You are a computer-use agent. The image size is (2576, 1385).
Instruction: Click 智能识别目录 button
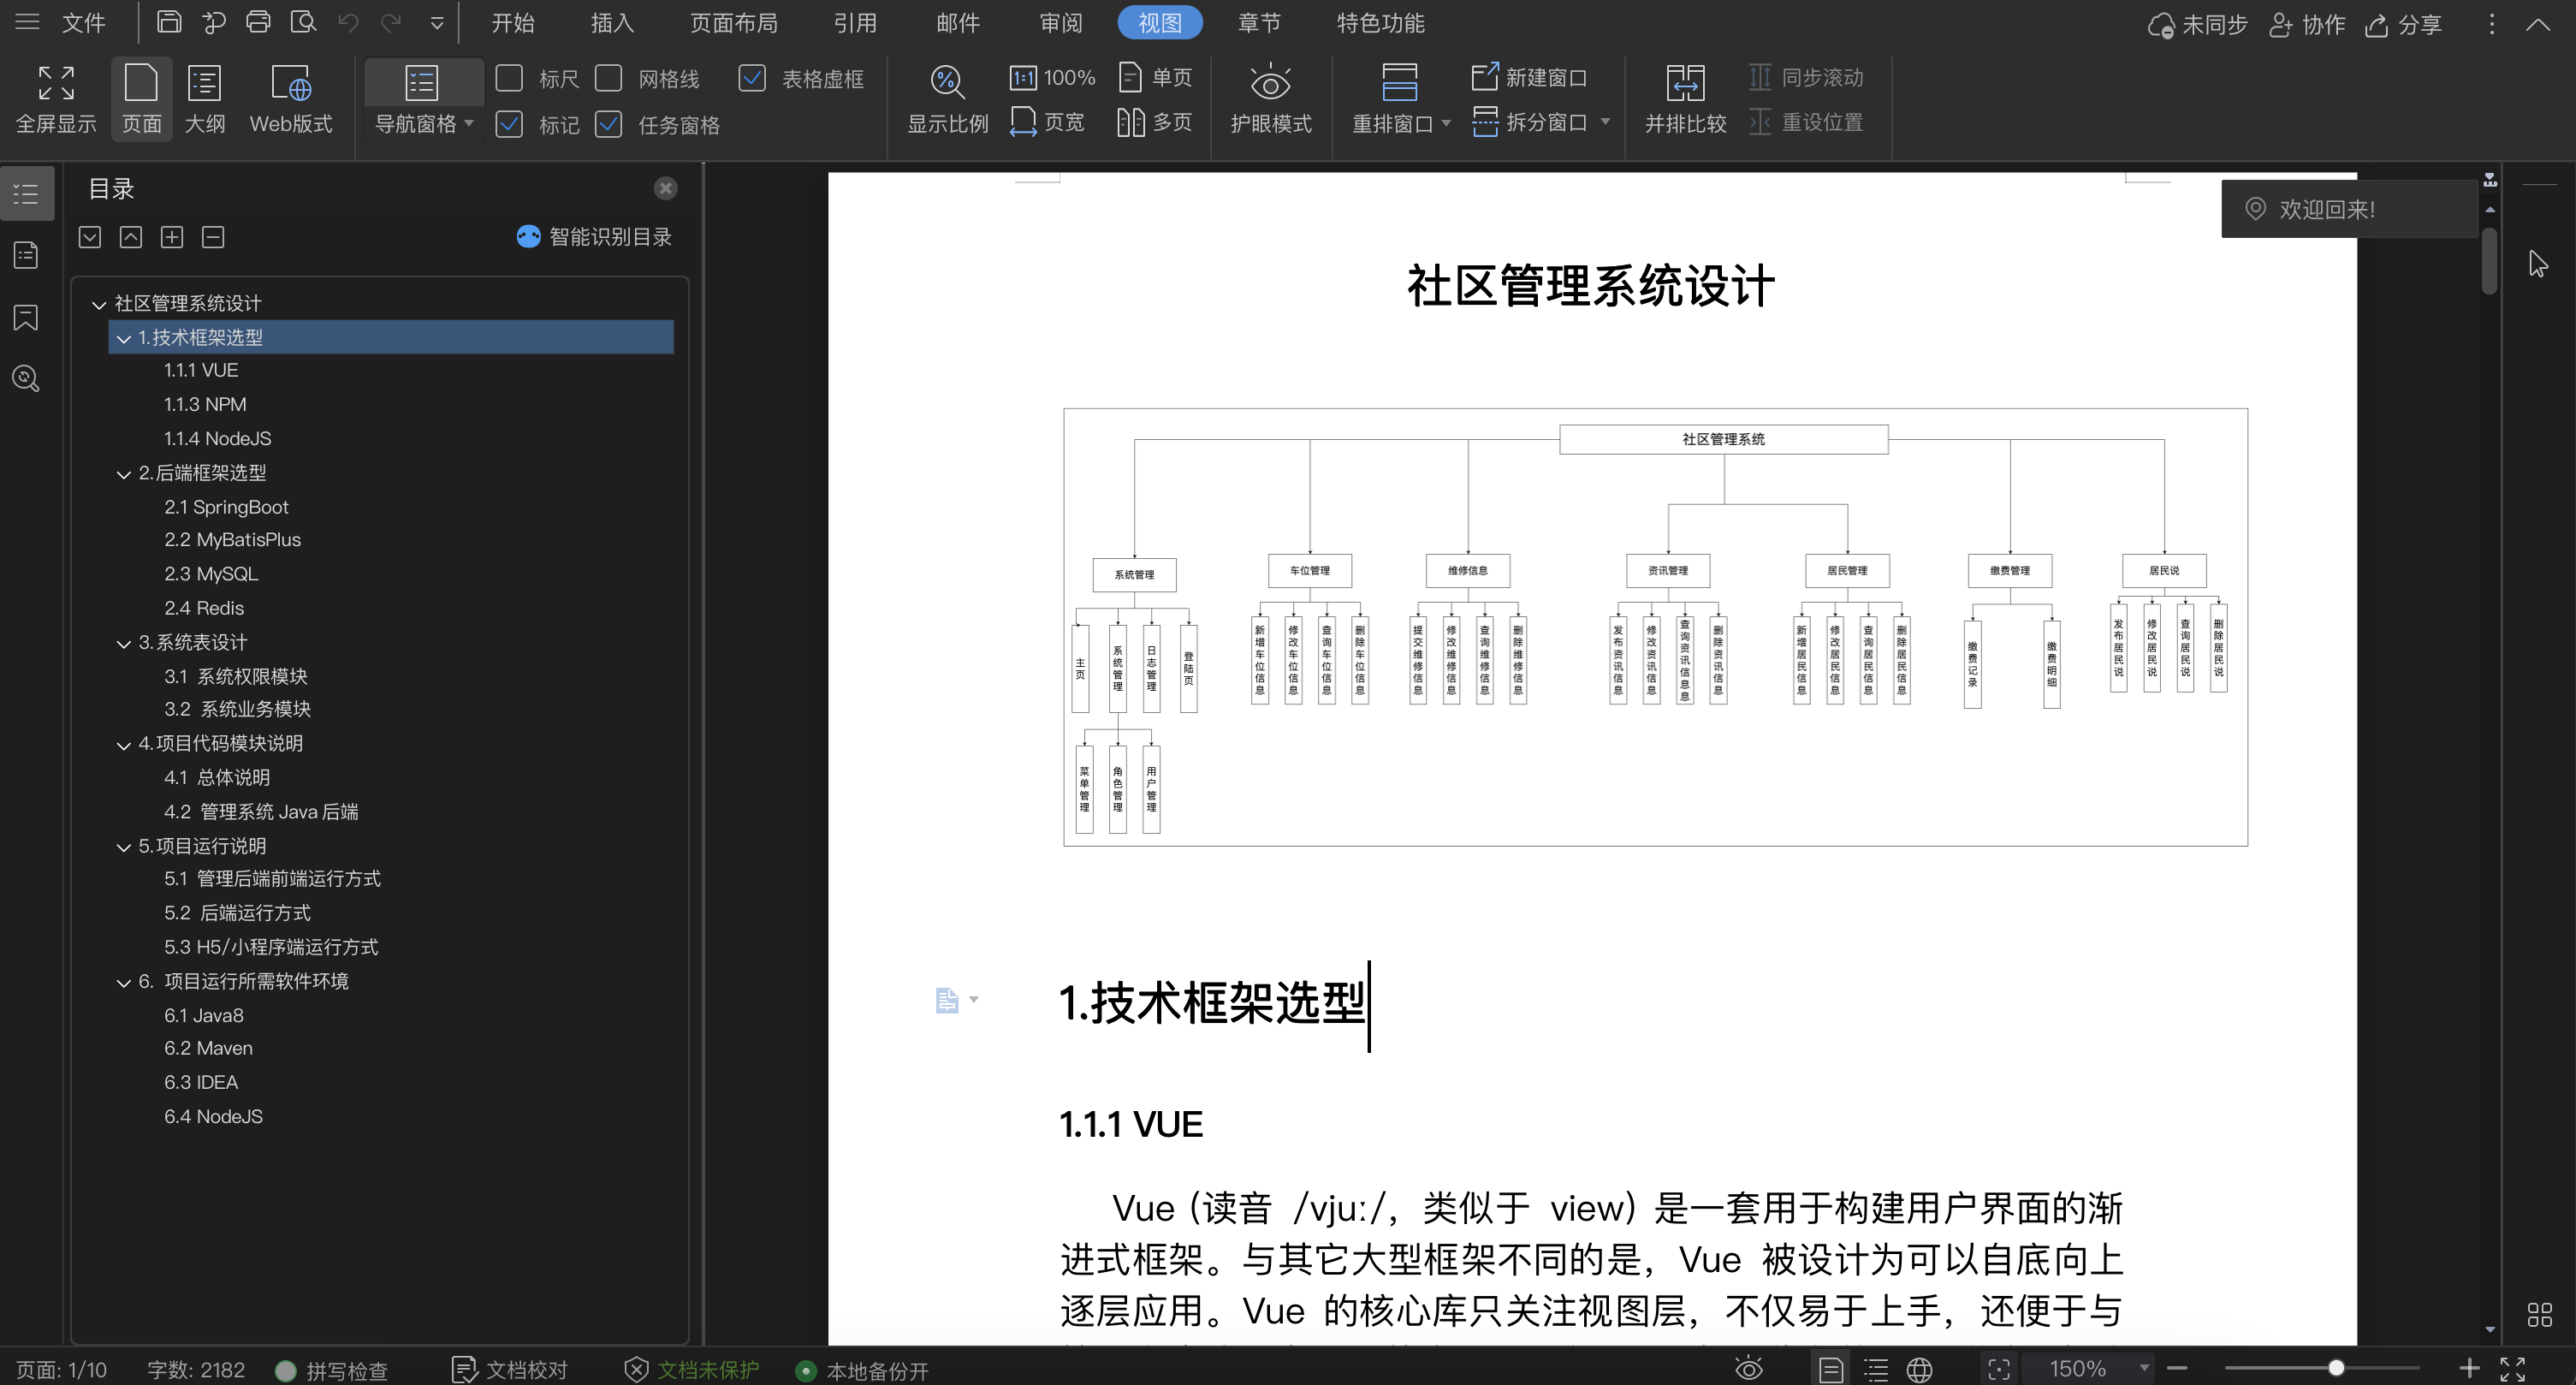coord(594,237)
